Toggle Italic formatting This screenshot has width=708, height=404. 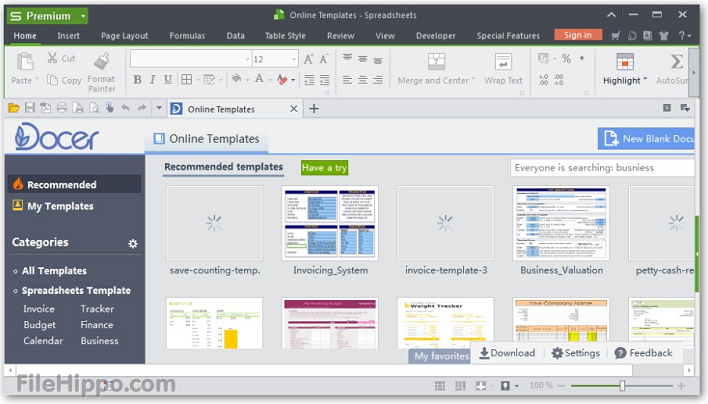[x=153, y=80]
